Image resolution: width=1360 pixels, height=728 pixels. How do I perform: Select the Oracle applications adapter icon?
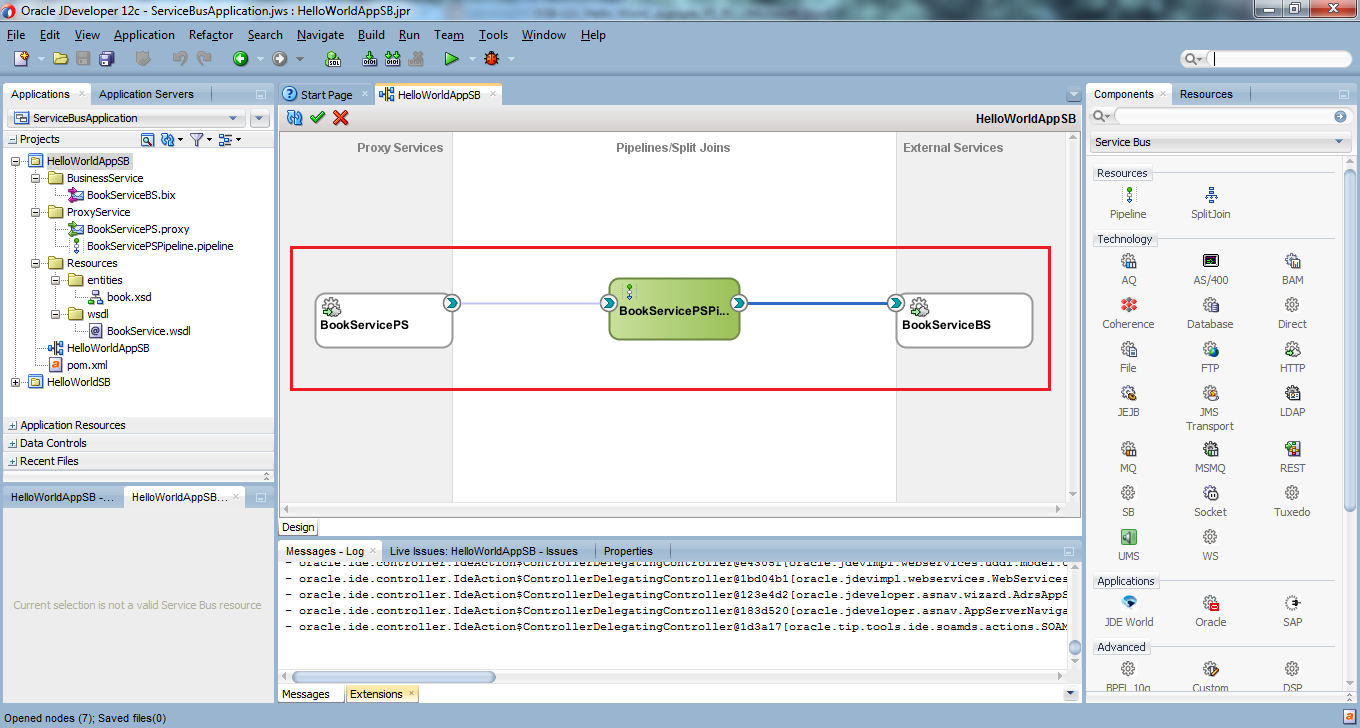[1210, 603]
